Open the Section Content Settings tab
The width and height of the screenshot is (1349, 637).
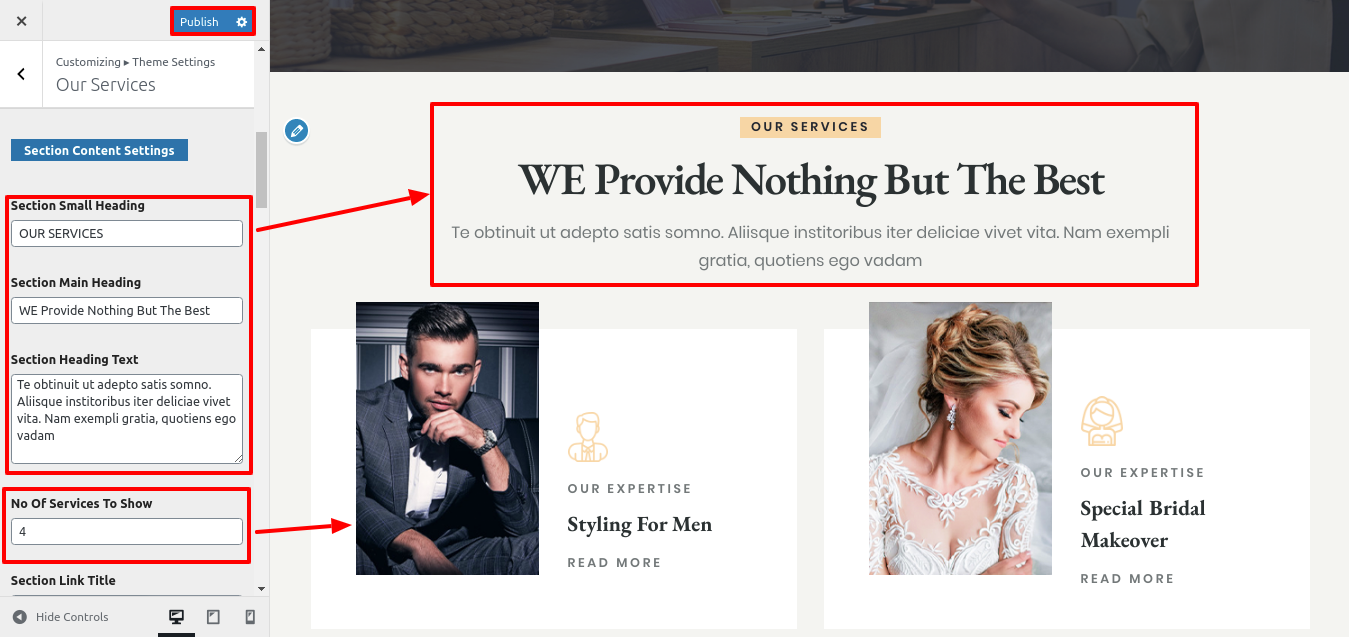coord(99,150)
